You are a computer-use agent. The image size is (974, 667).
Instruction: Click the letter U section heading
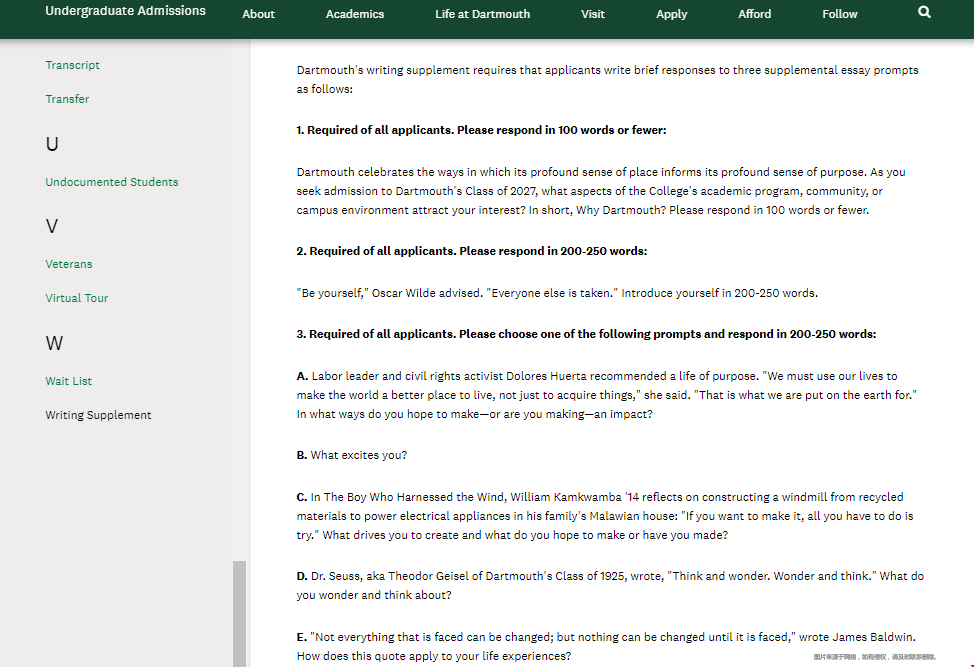click(52, 144)
